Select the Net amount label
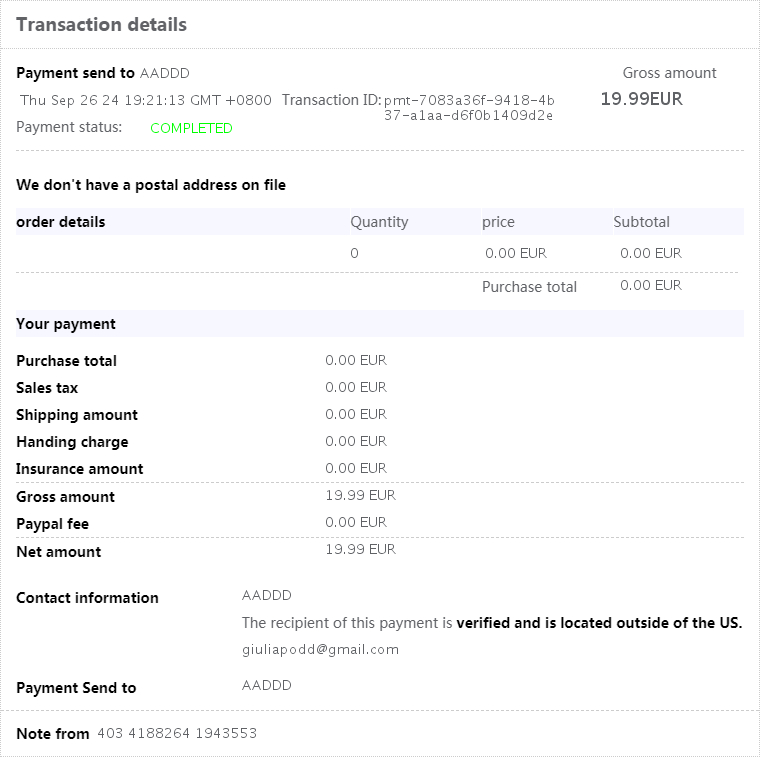Viewport: 760px width, 757px height. 59,552
